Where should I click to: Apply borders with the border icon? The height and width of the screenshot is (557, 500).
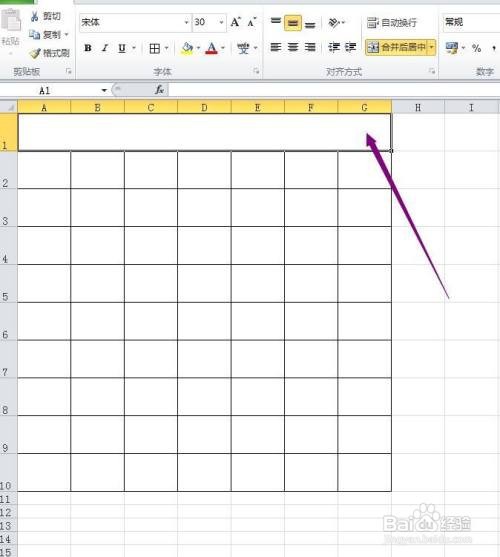(154, 48)
